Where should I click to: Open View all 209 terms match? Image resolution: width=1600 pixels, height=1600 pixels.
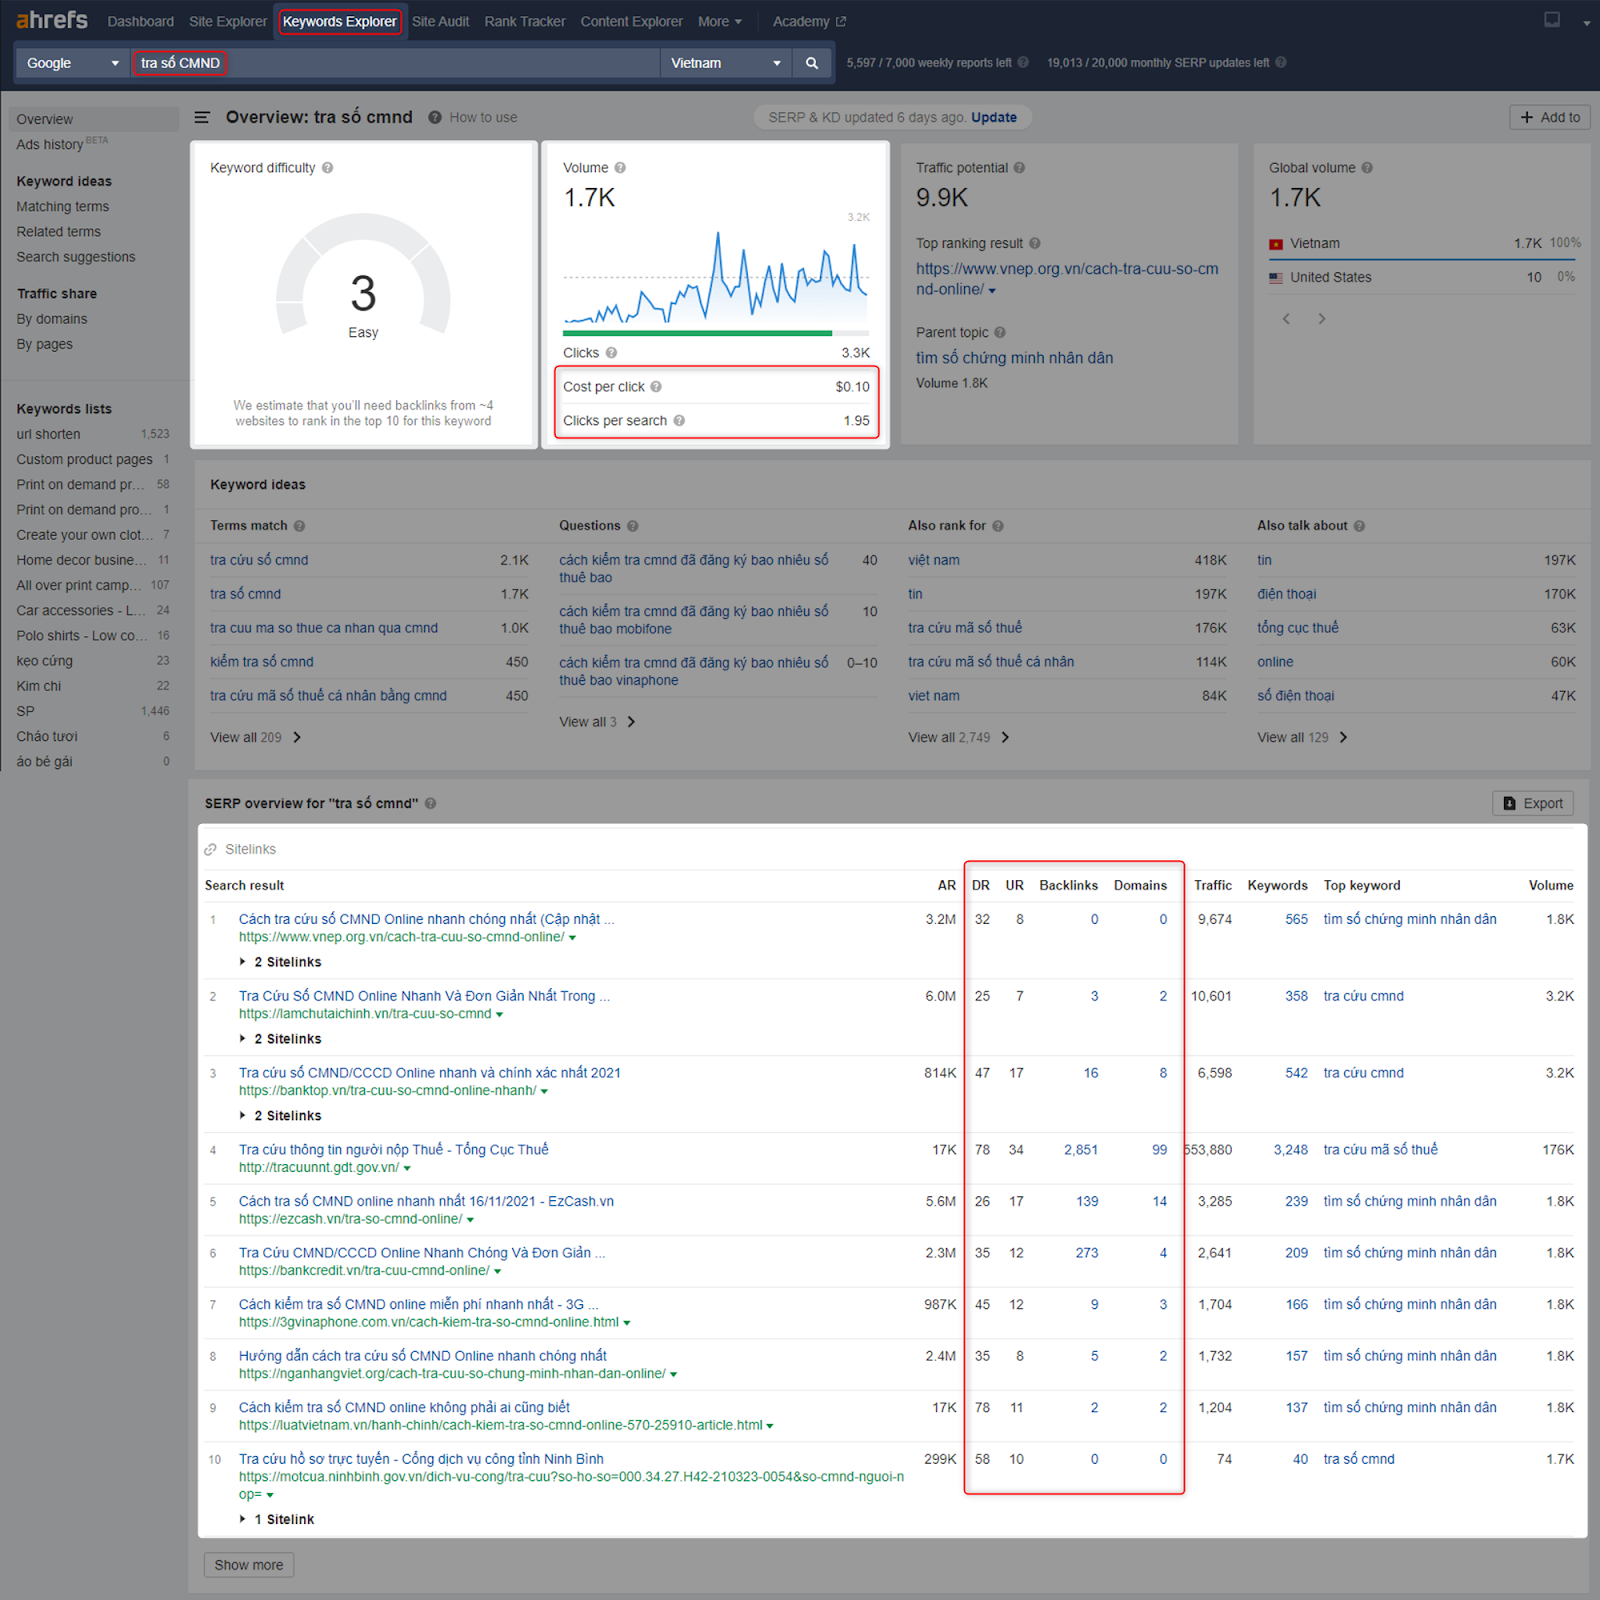click(256, 737)
